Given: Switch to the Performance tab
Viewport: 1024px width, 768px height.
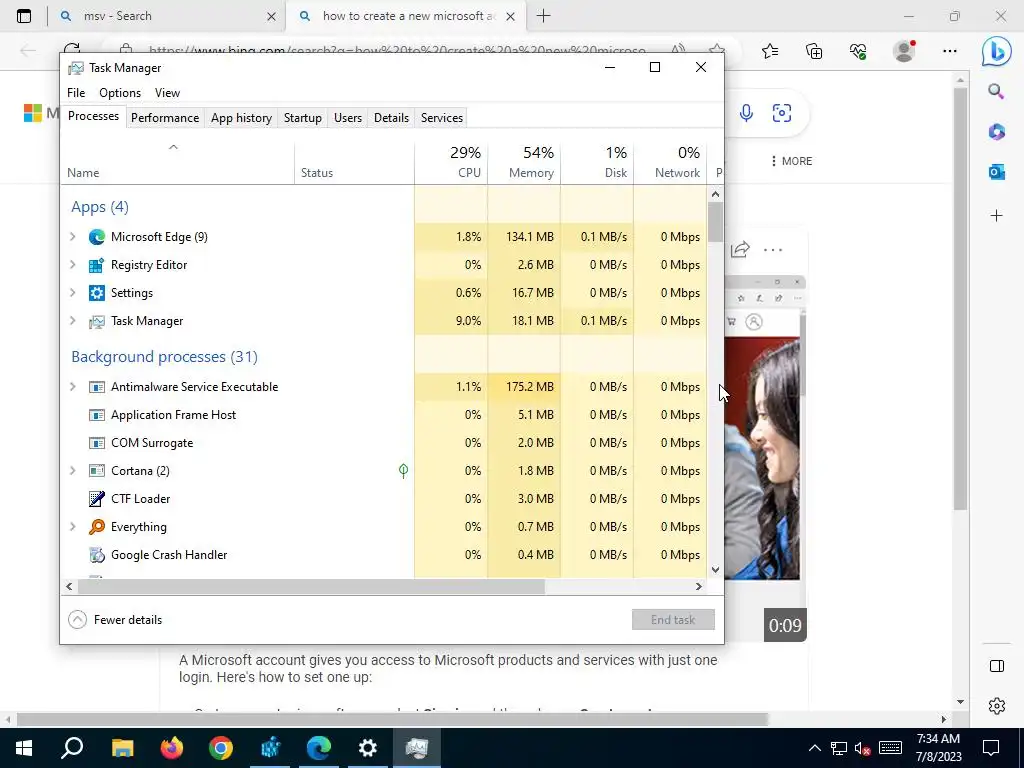Looking at the screenshot, I should (165, 118).
